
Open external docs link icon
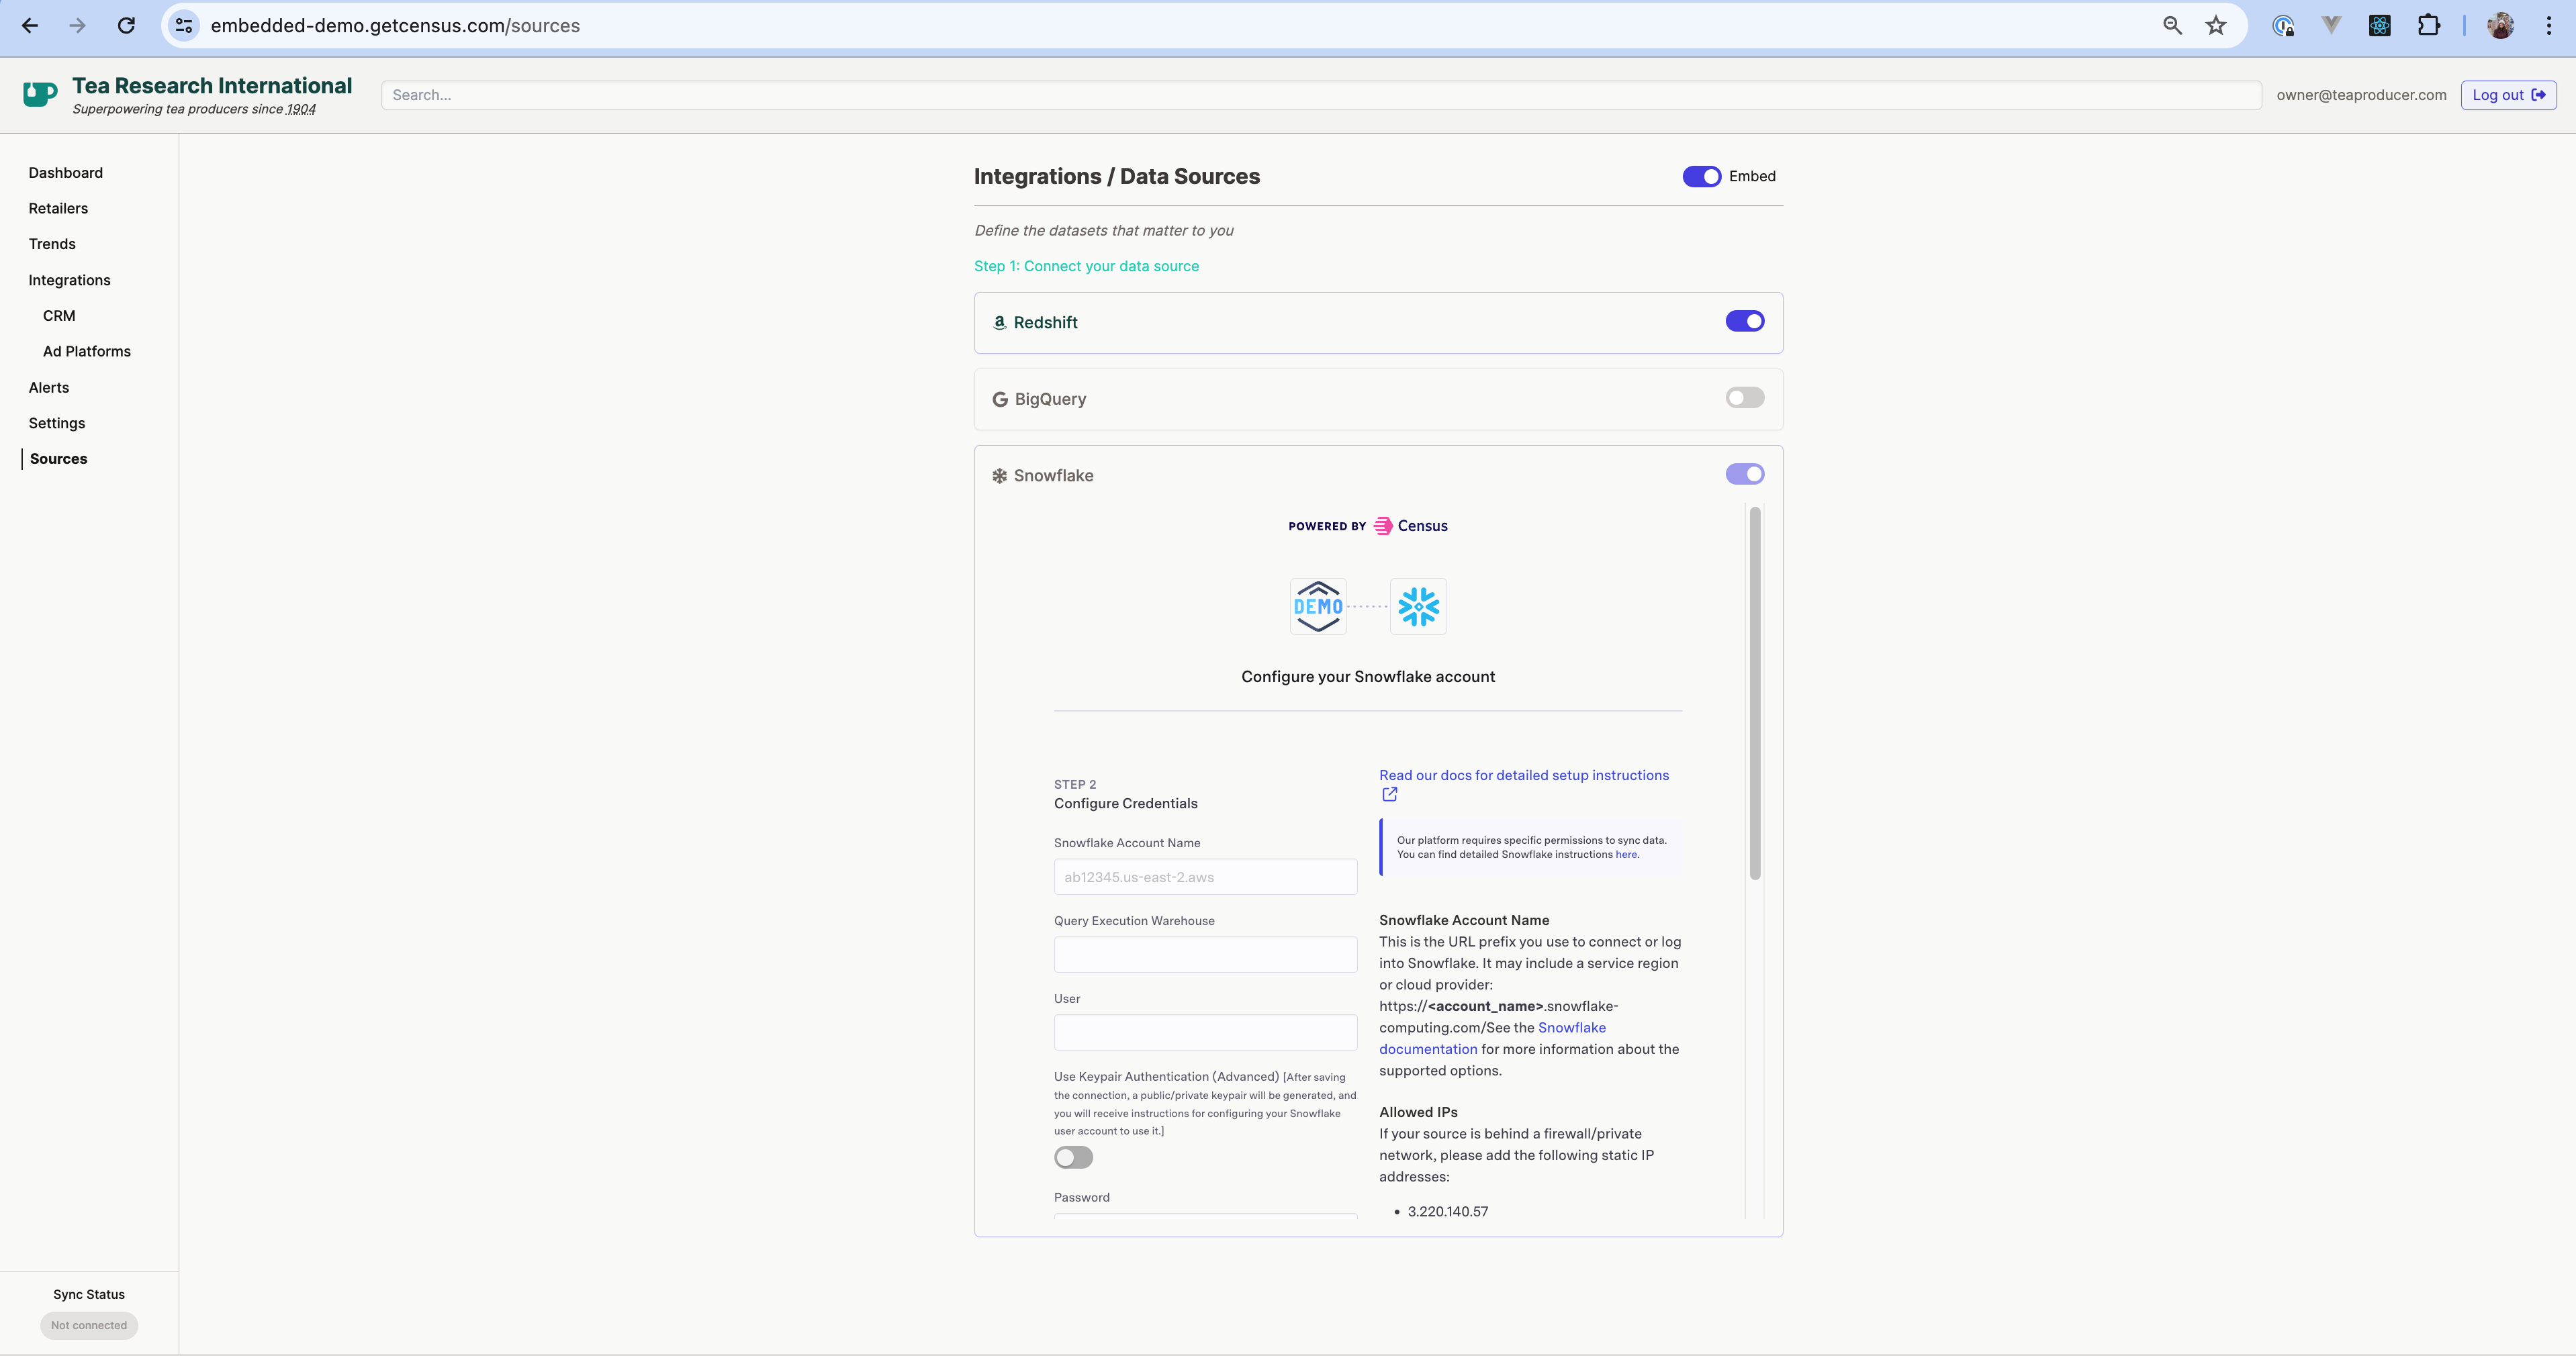1389,794
